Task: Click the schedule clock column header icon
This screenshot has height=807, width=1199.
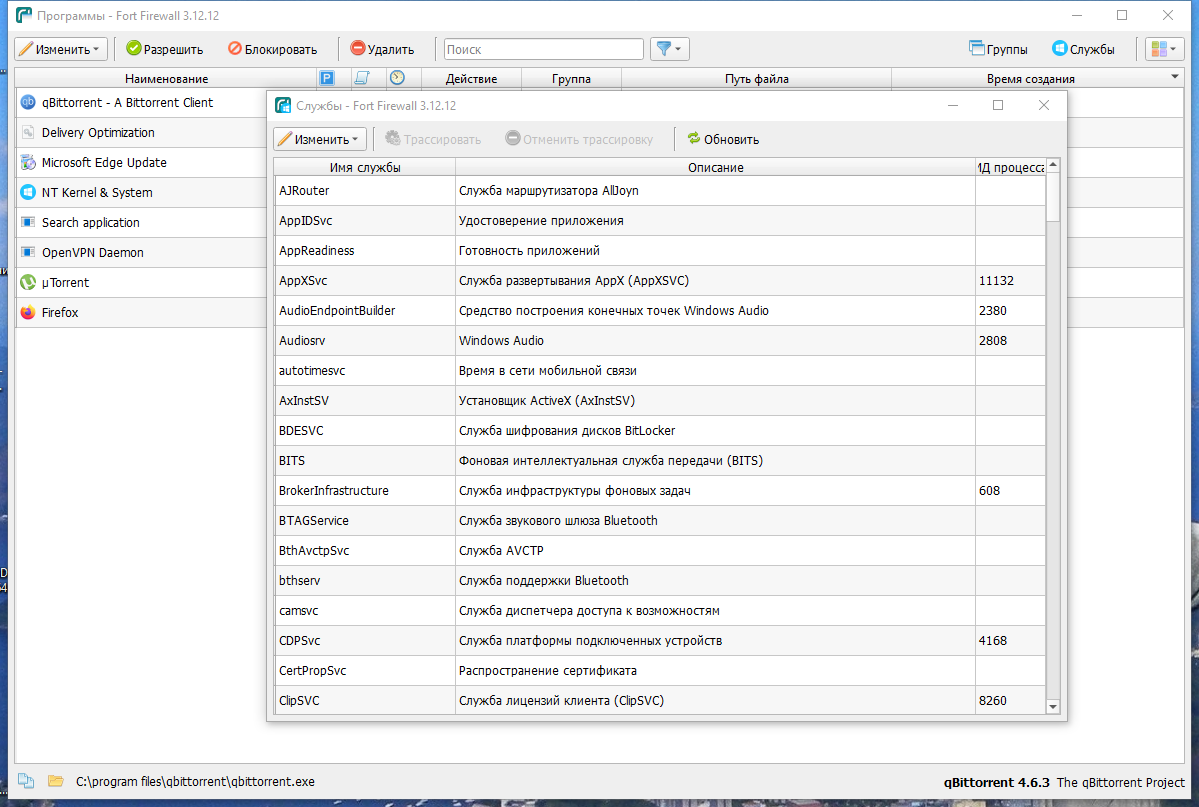Action: coord(397,78)
